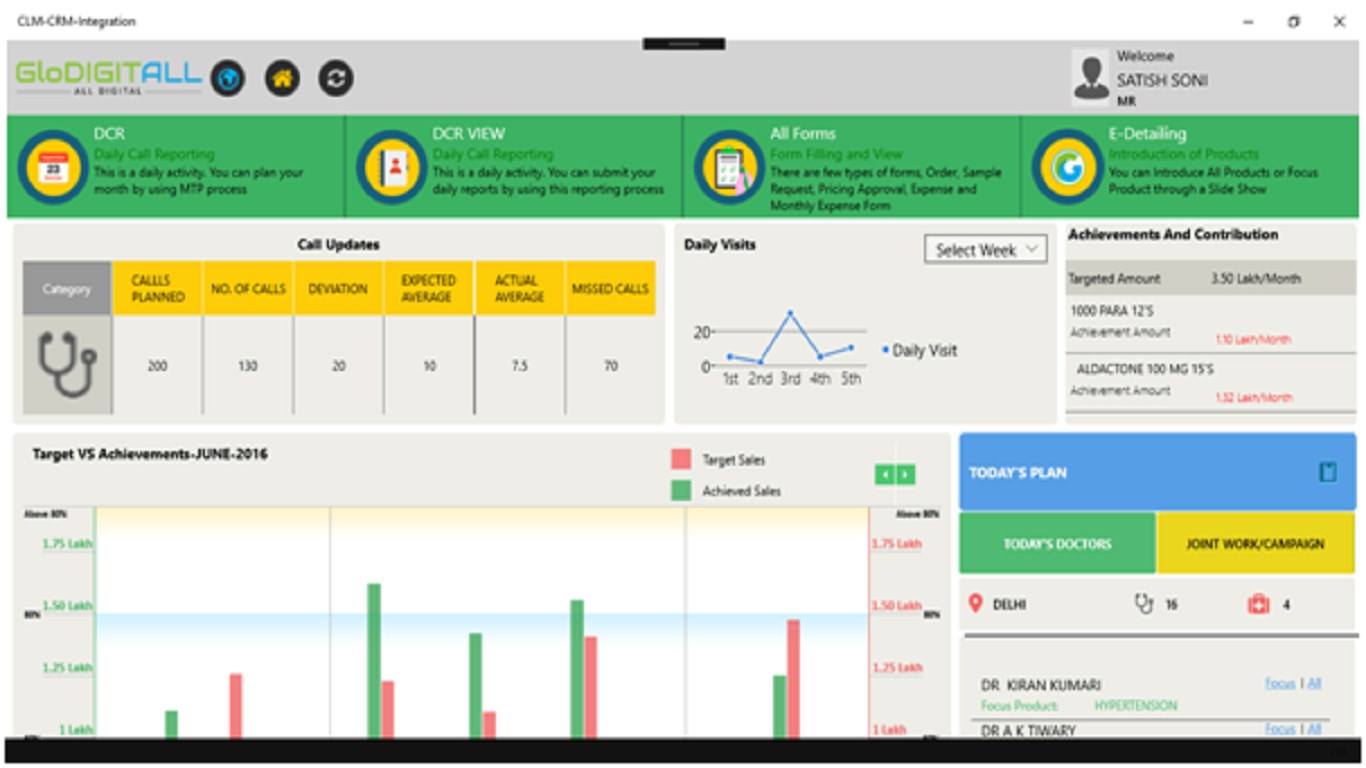Click the stethoscope icon beside the count 16

[1144, 604]
